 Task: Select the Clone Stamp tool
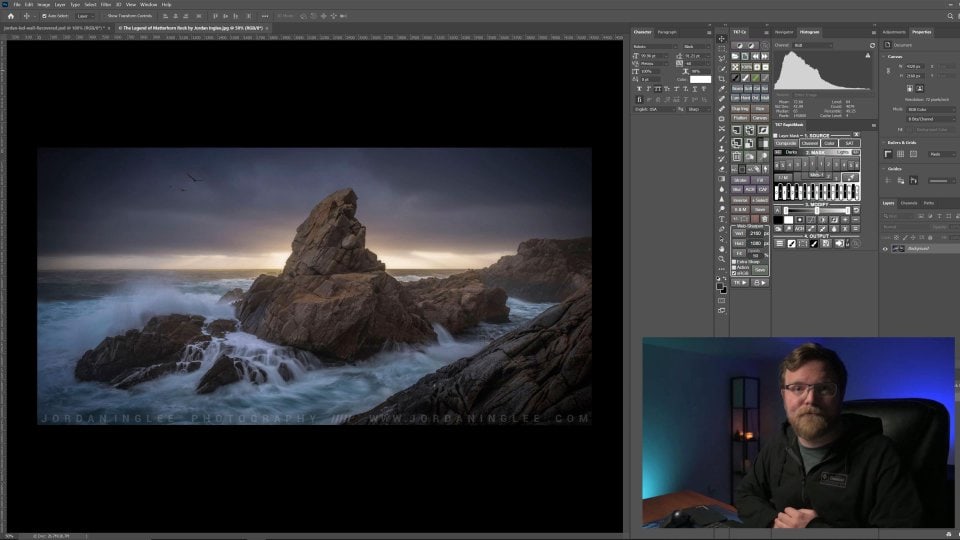tap(722, 149)
